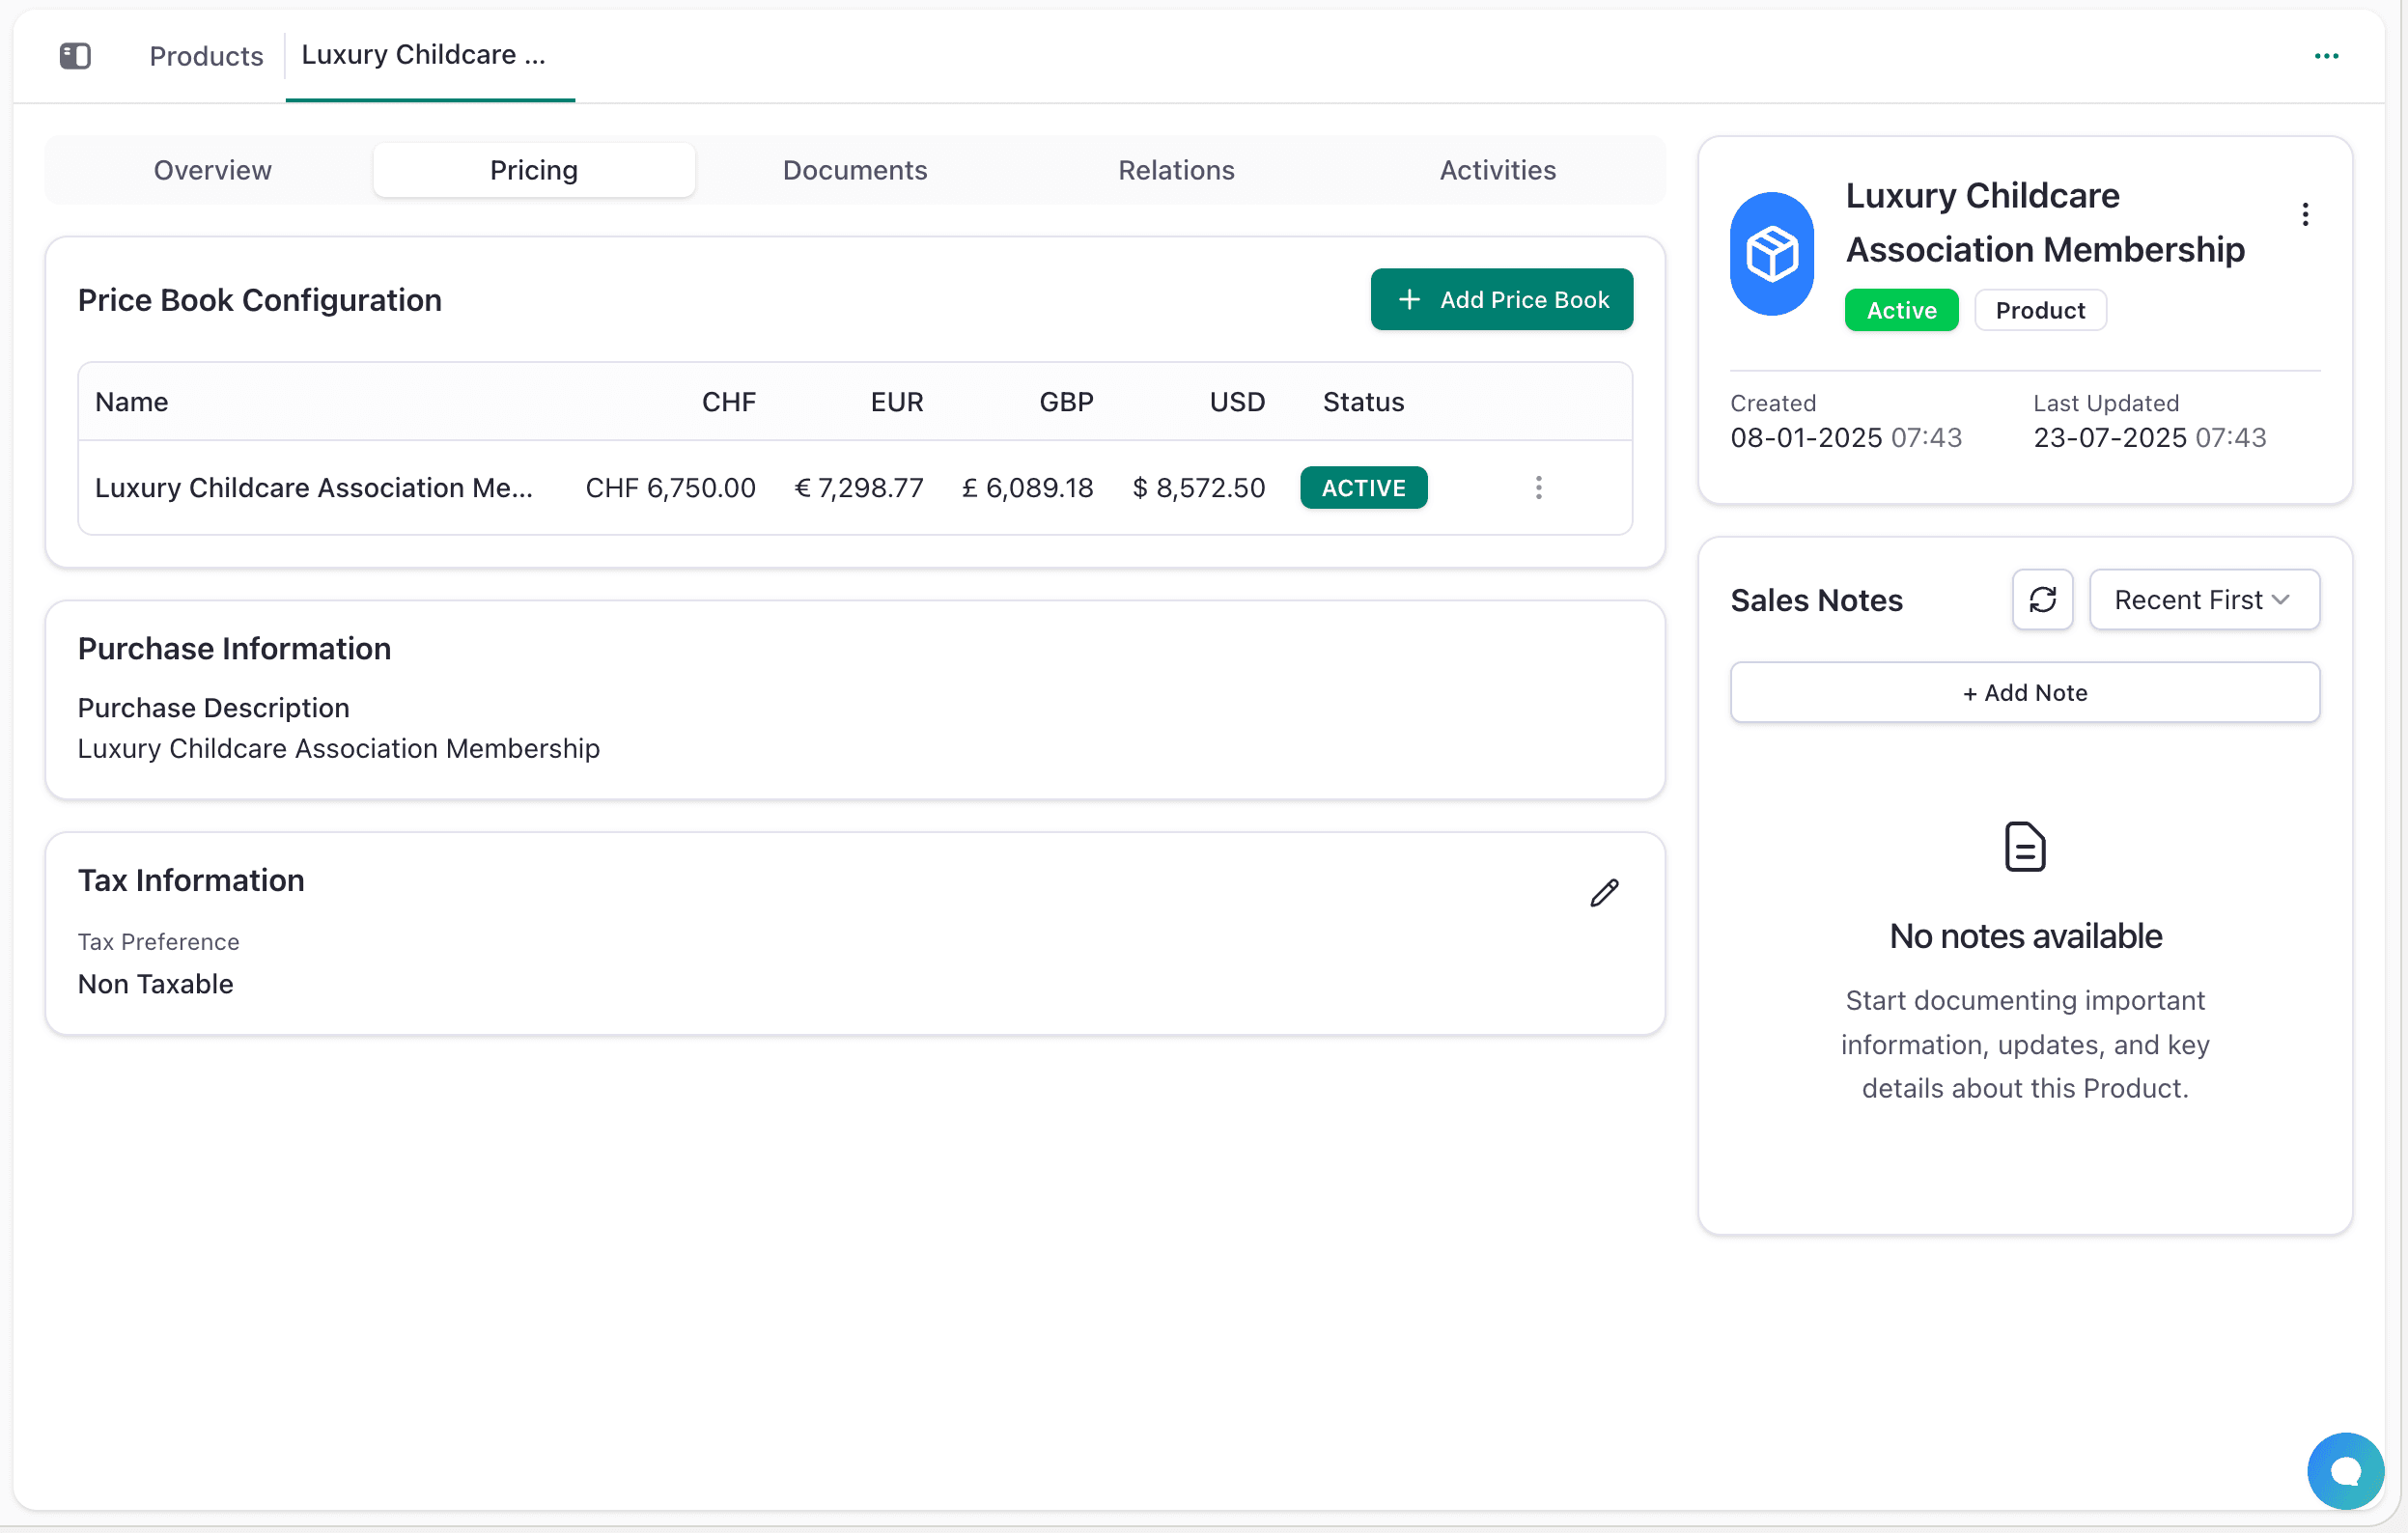2408x1533 pixels.
Task: Switch to the Overview tab
Action: coord(213,170)
